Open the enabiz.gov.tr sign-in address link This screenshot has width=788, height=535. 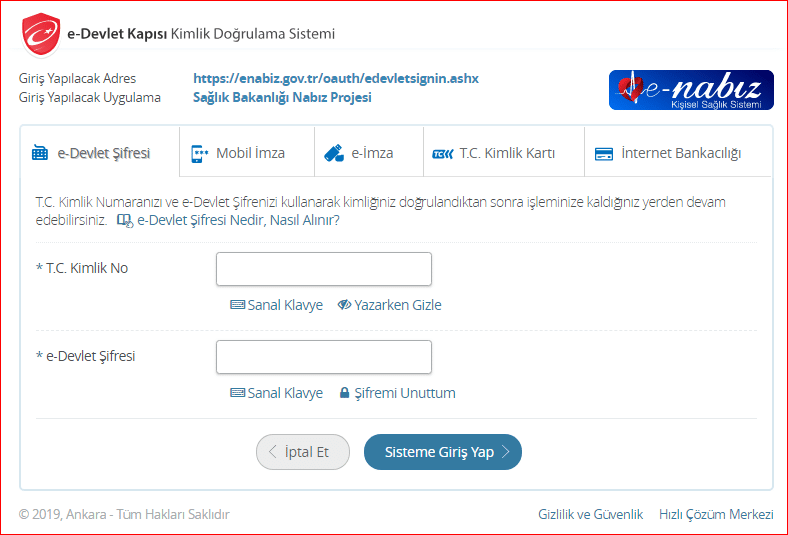pyautogui.click(x=336, y=78)
